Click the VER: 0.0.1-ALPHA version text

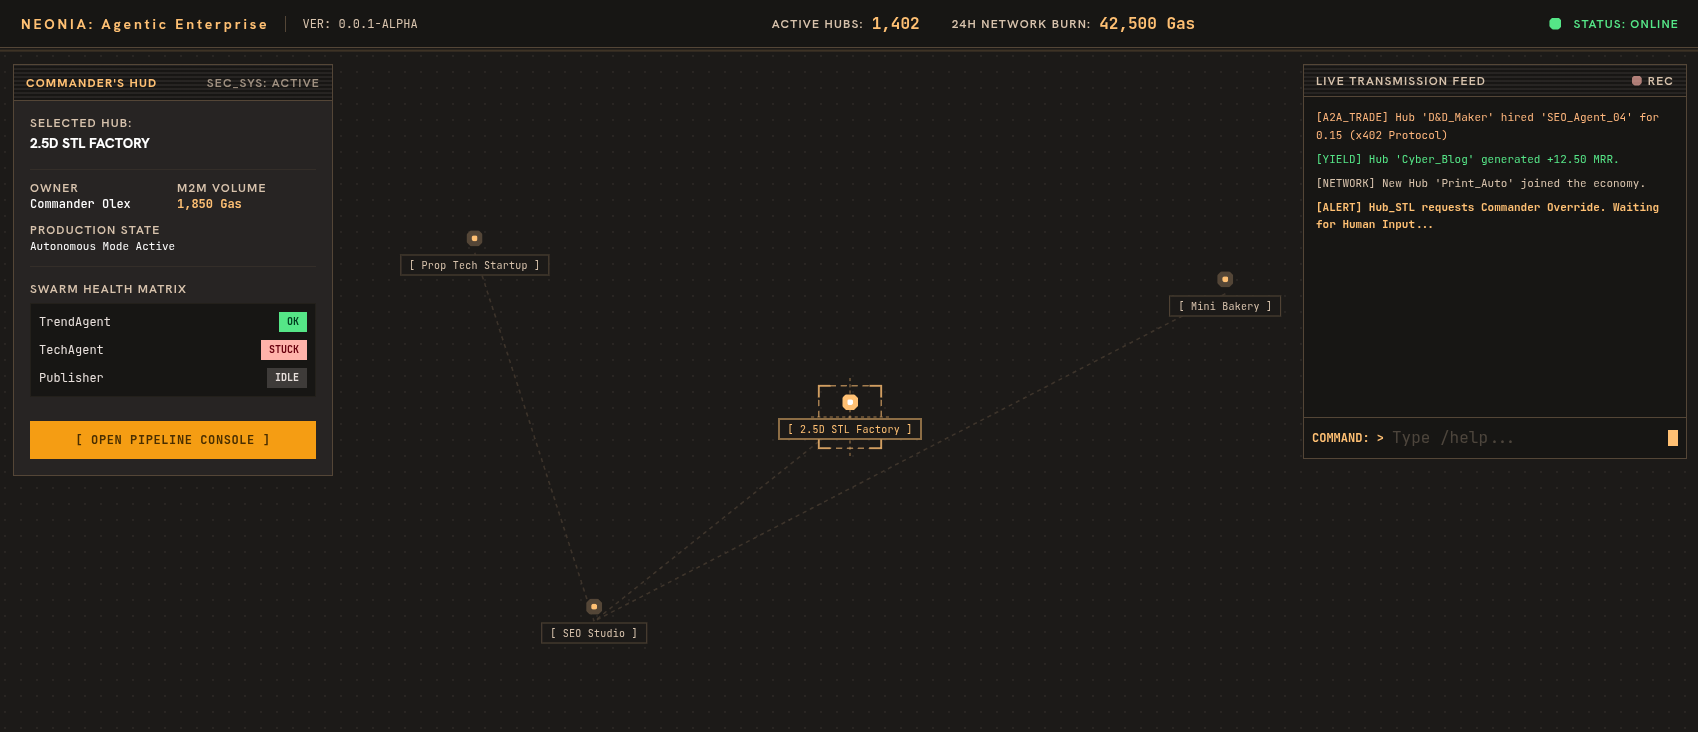click(x=360, y=24)
